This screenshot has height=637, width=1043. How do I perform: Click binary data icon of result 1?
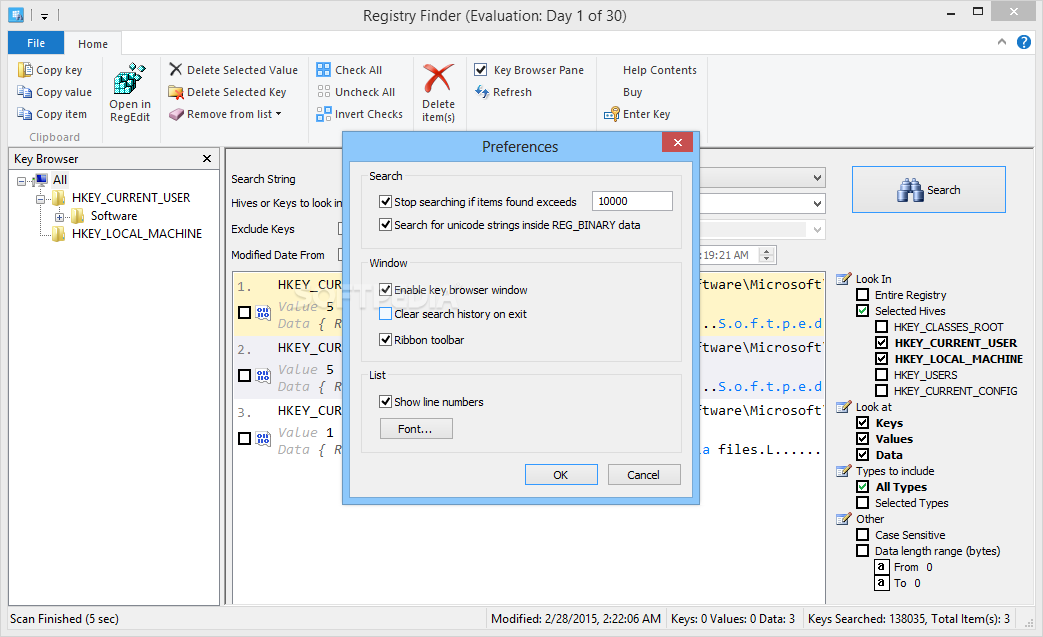coord(263,313)
